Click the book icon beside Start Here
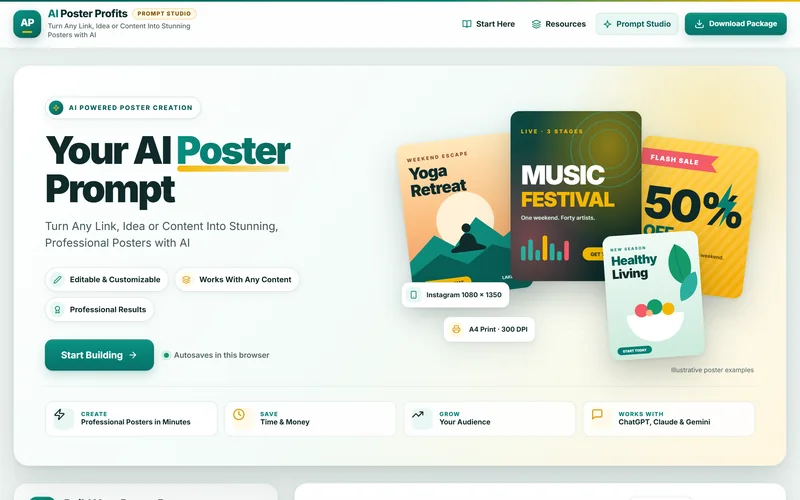Viewport: 800px width, 500px height. pos(466,24)
